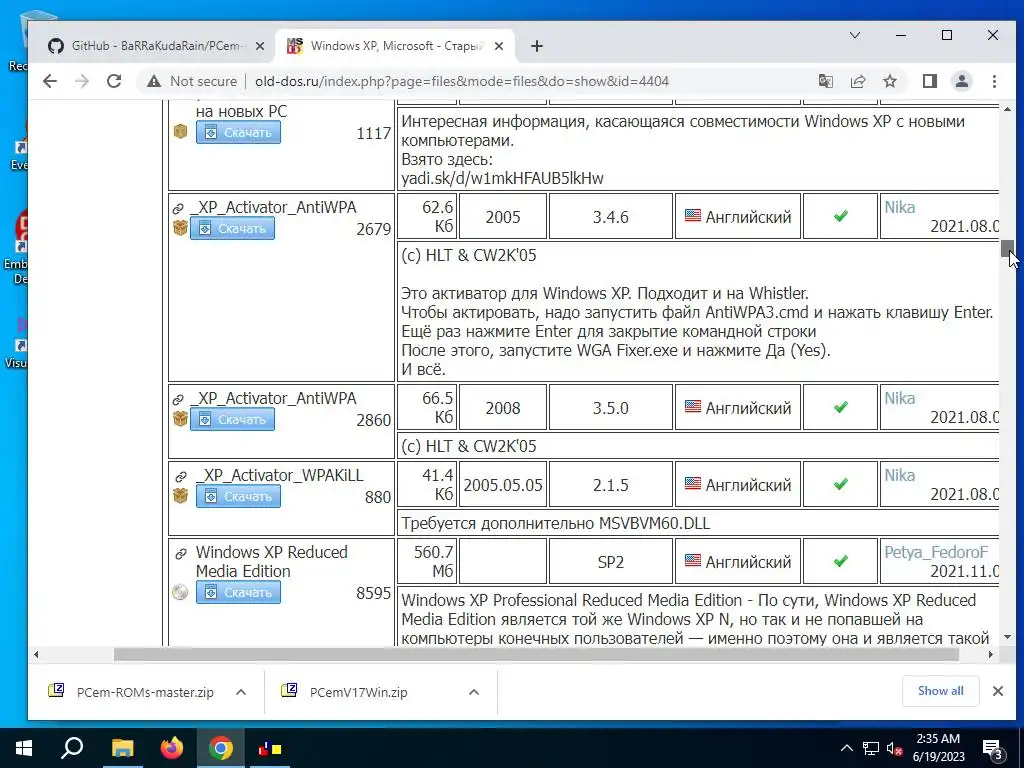Click the link icon beside _XP_Activator_WPAKiLL
This screenshot has width=1024, height=768.
[x=181, y=477]
